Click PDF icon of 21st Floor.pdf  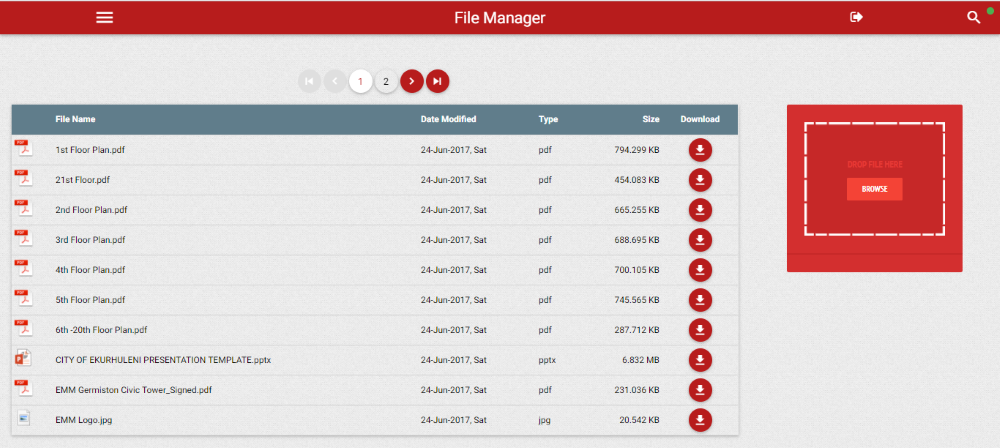coord(24,178)
